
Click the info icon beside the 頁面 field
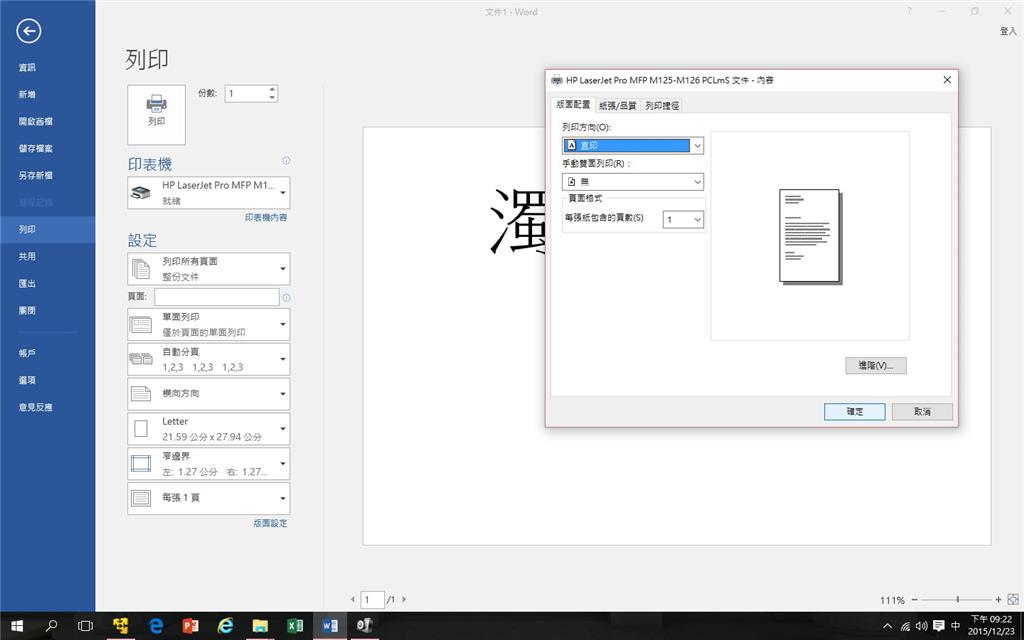pyautogui.click(x=286, y=298)
